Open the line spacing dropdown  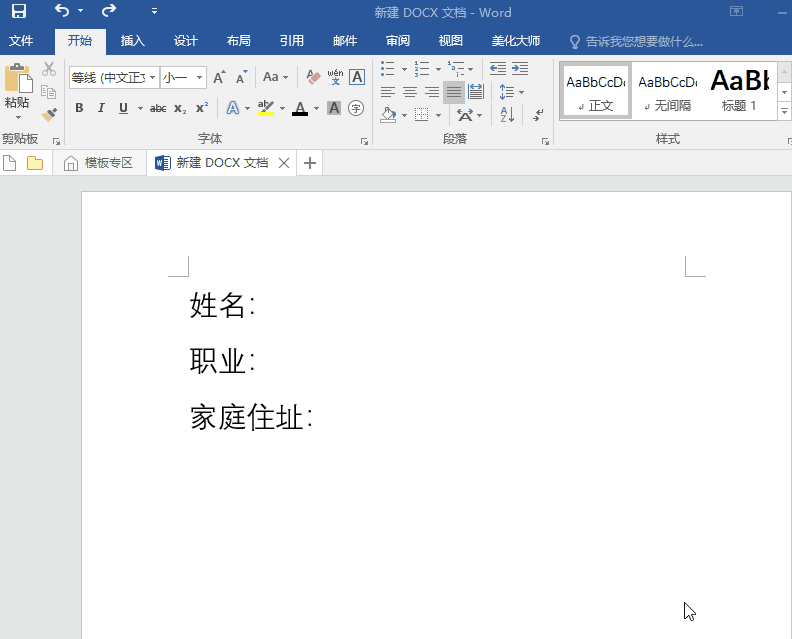click(x=511, y=92)
